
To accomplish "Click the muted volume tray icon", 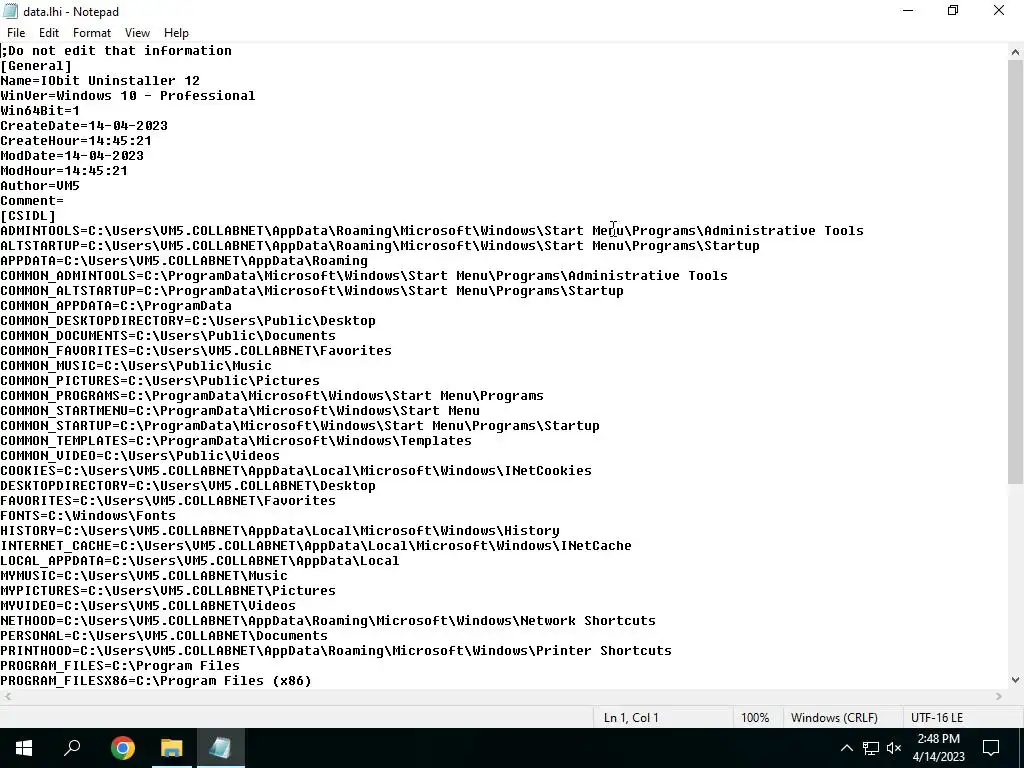I will tap(894, 748).
